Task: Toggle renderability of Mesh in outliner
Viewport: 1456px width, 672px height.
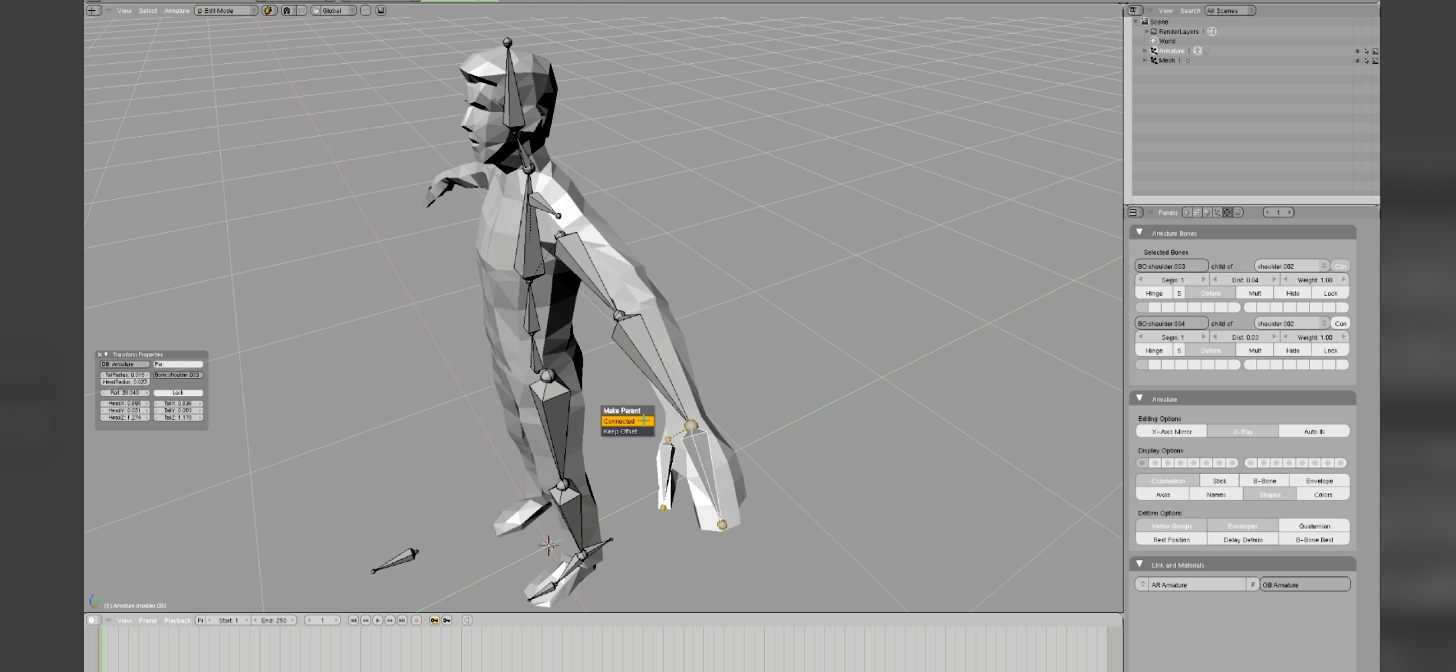Action: click(1376, 60)
